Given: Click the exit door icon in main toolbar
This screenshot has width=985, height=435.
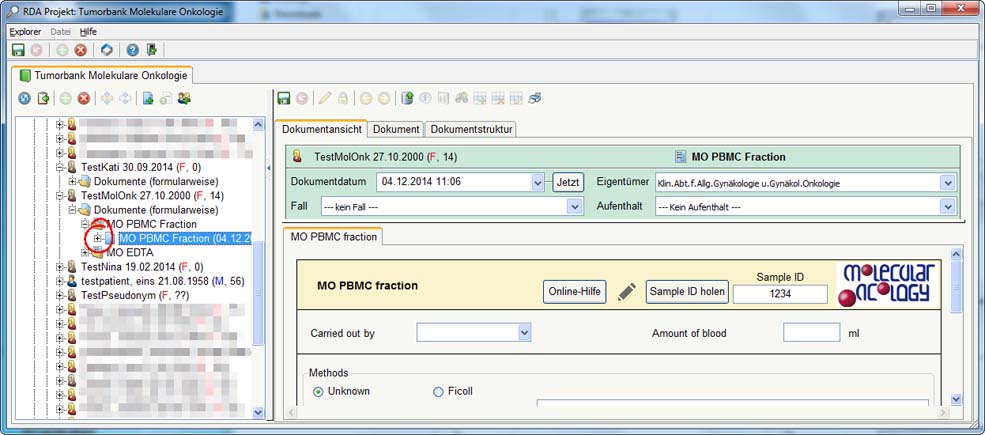Looking at the screenshot, I should click(x=151, y=49).
